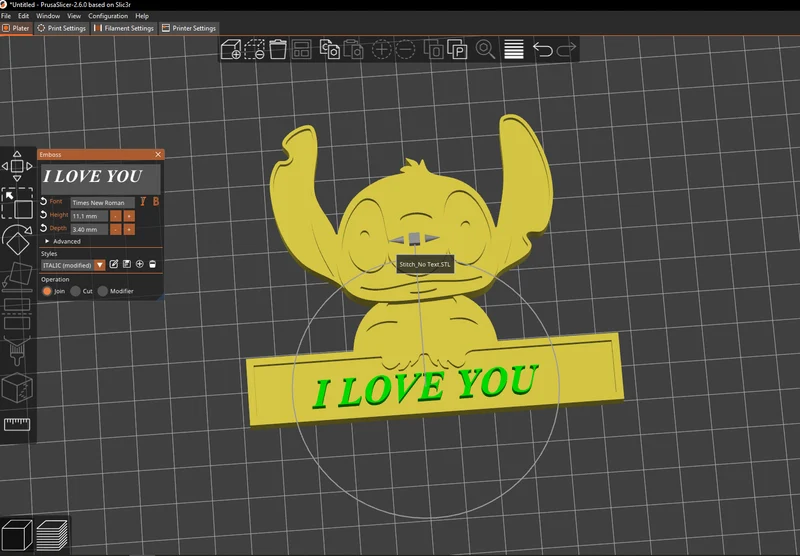Select the Modifier operation radio
The height and width of the screenshot is (556, 800).
pyautogui.click(x=103, y=291)
